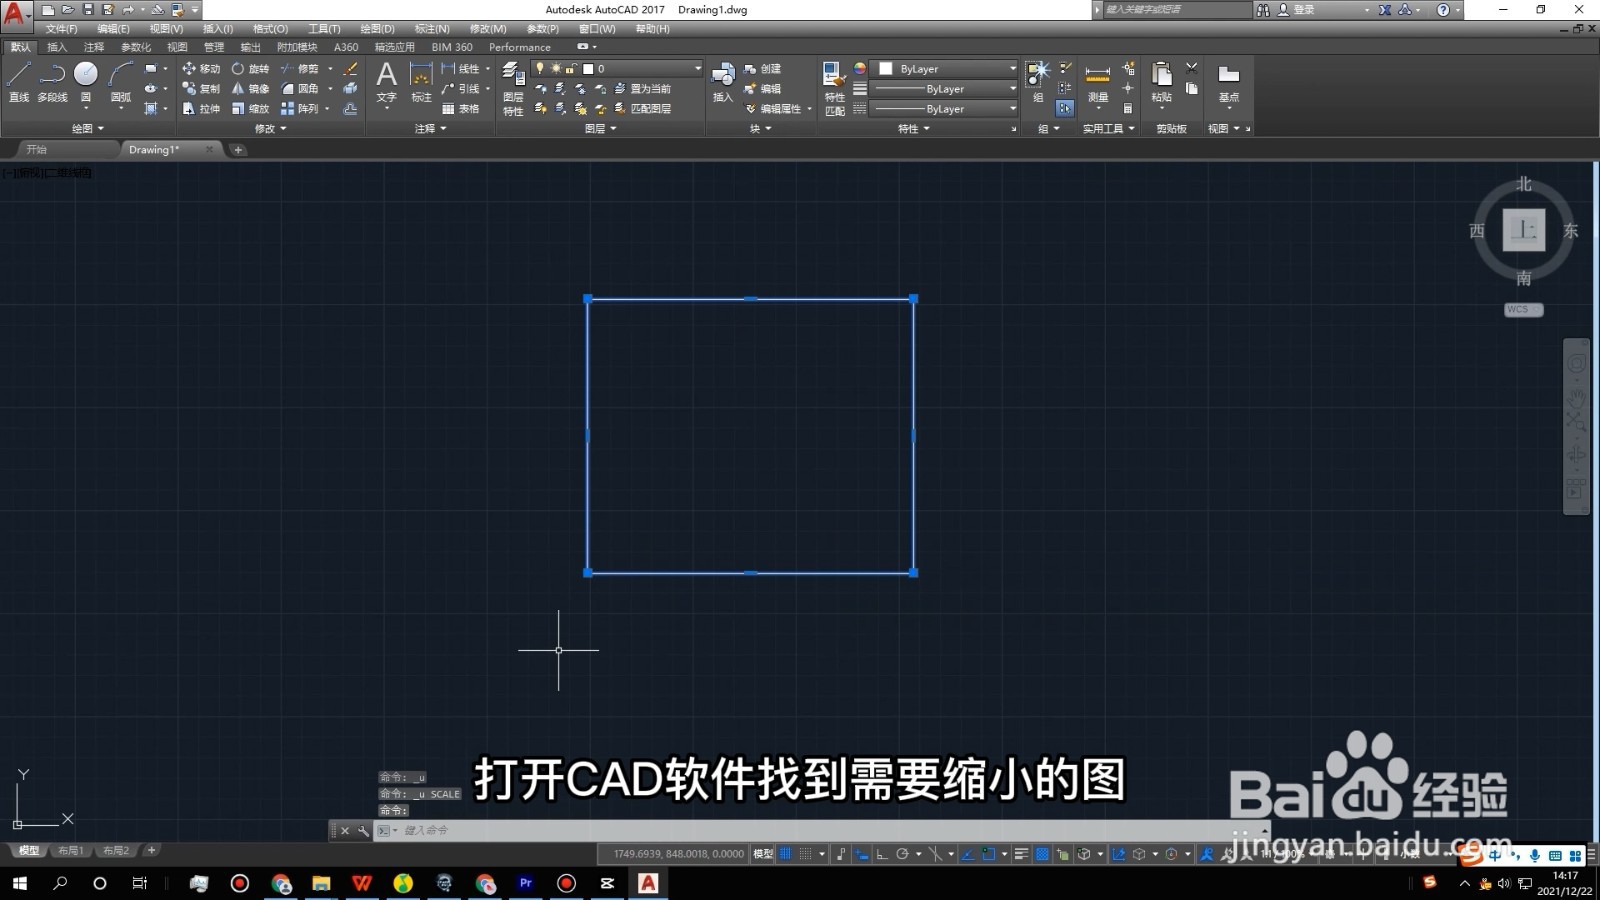
Task: Click the Save icon in quick access toolbar
Action: tap(88, 9)
